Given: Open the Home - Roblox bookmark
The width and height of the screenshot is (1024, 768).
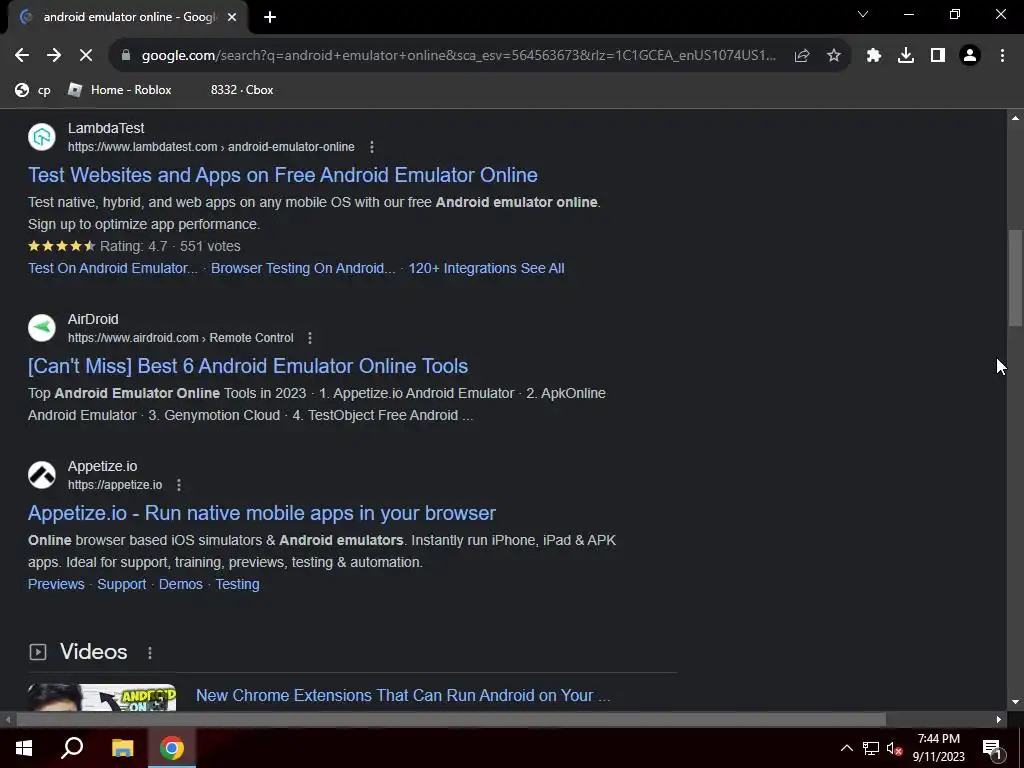Looking at the screenshot, I should (x=120, y=90).
